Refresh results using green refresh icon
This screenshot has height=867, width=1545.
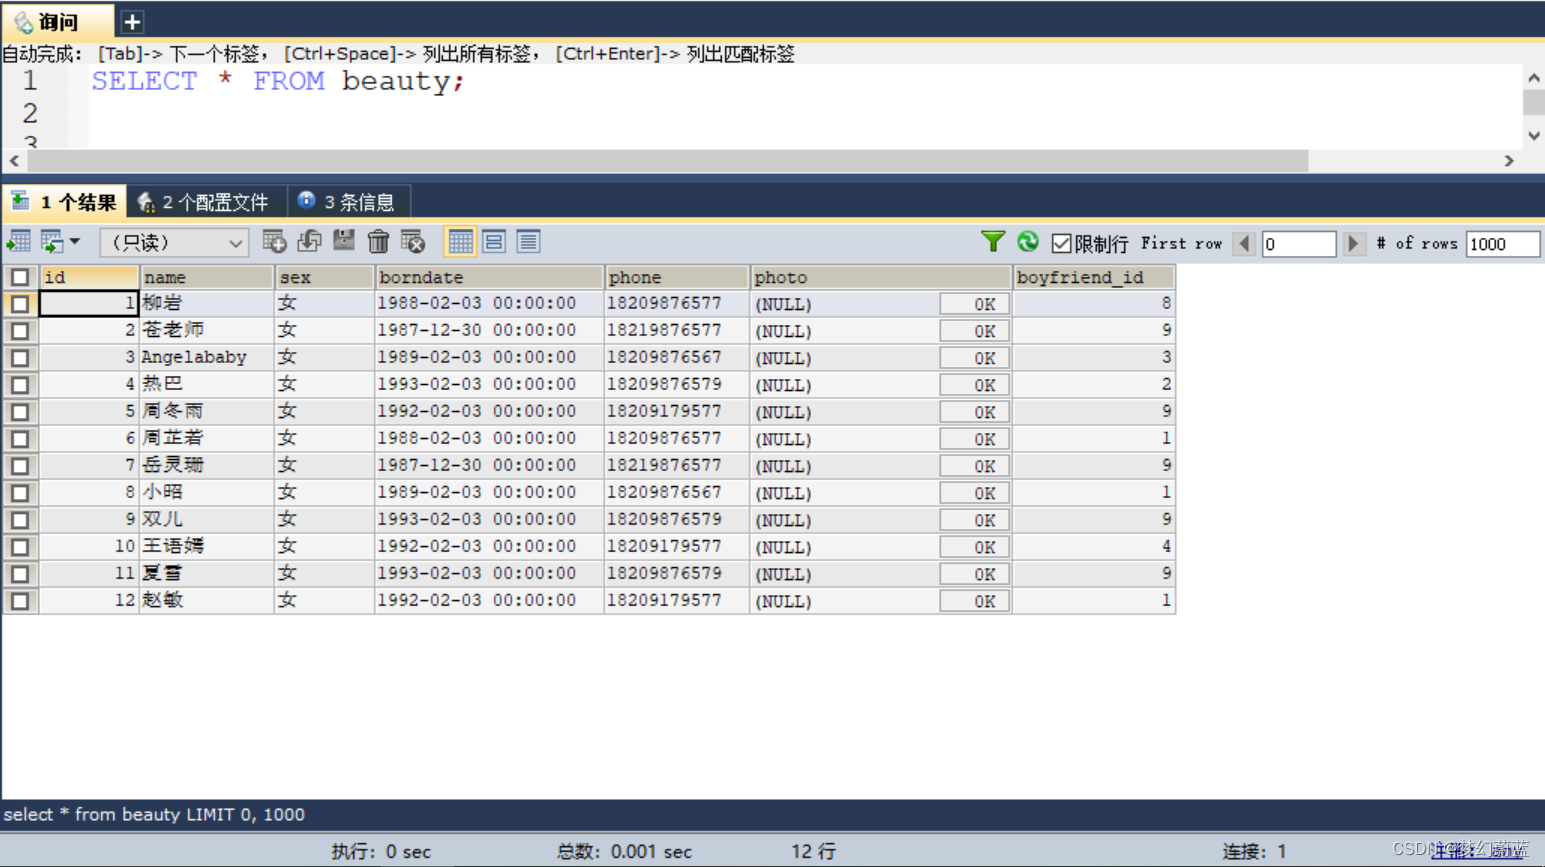pos(1027,241)
